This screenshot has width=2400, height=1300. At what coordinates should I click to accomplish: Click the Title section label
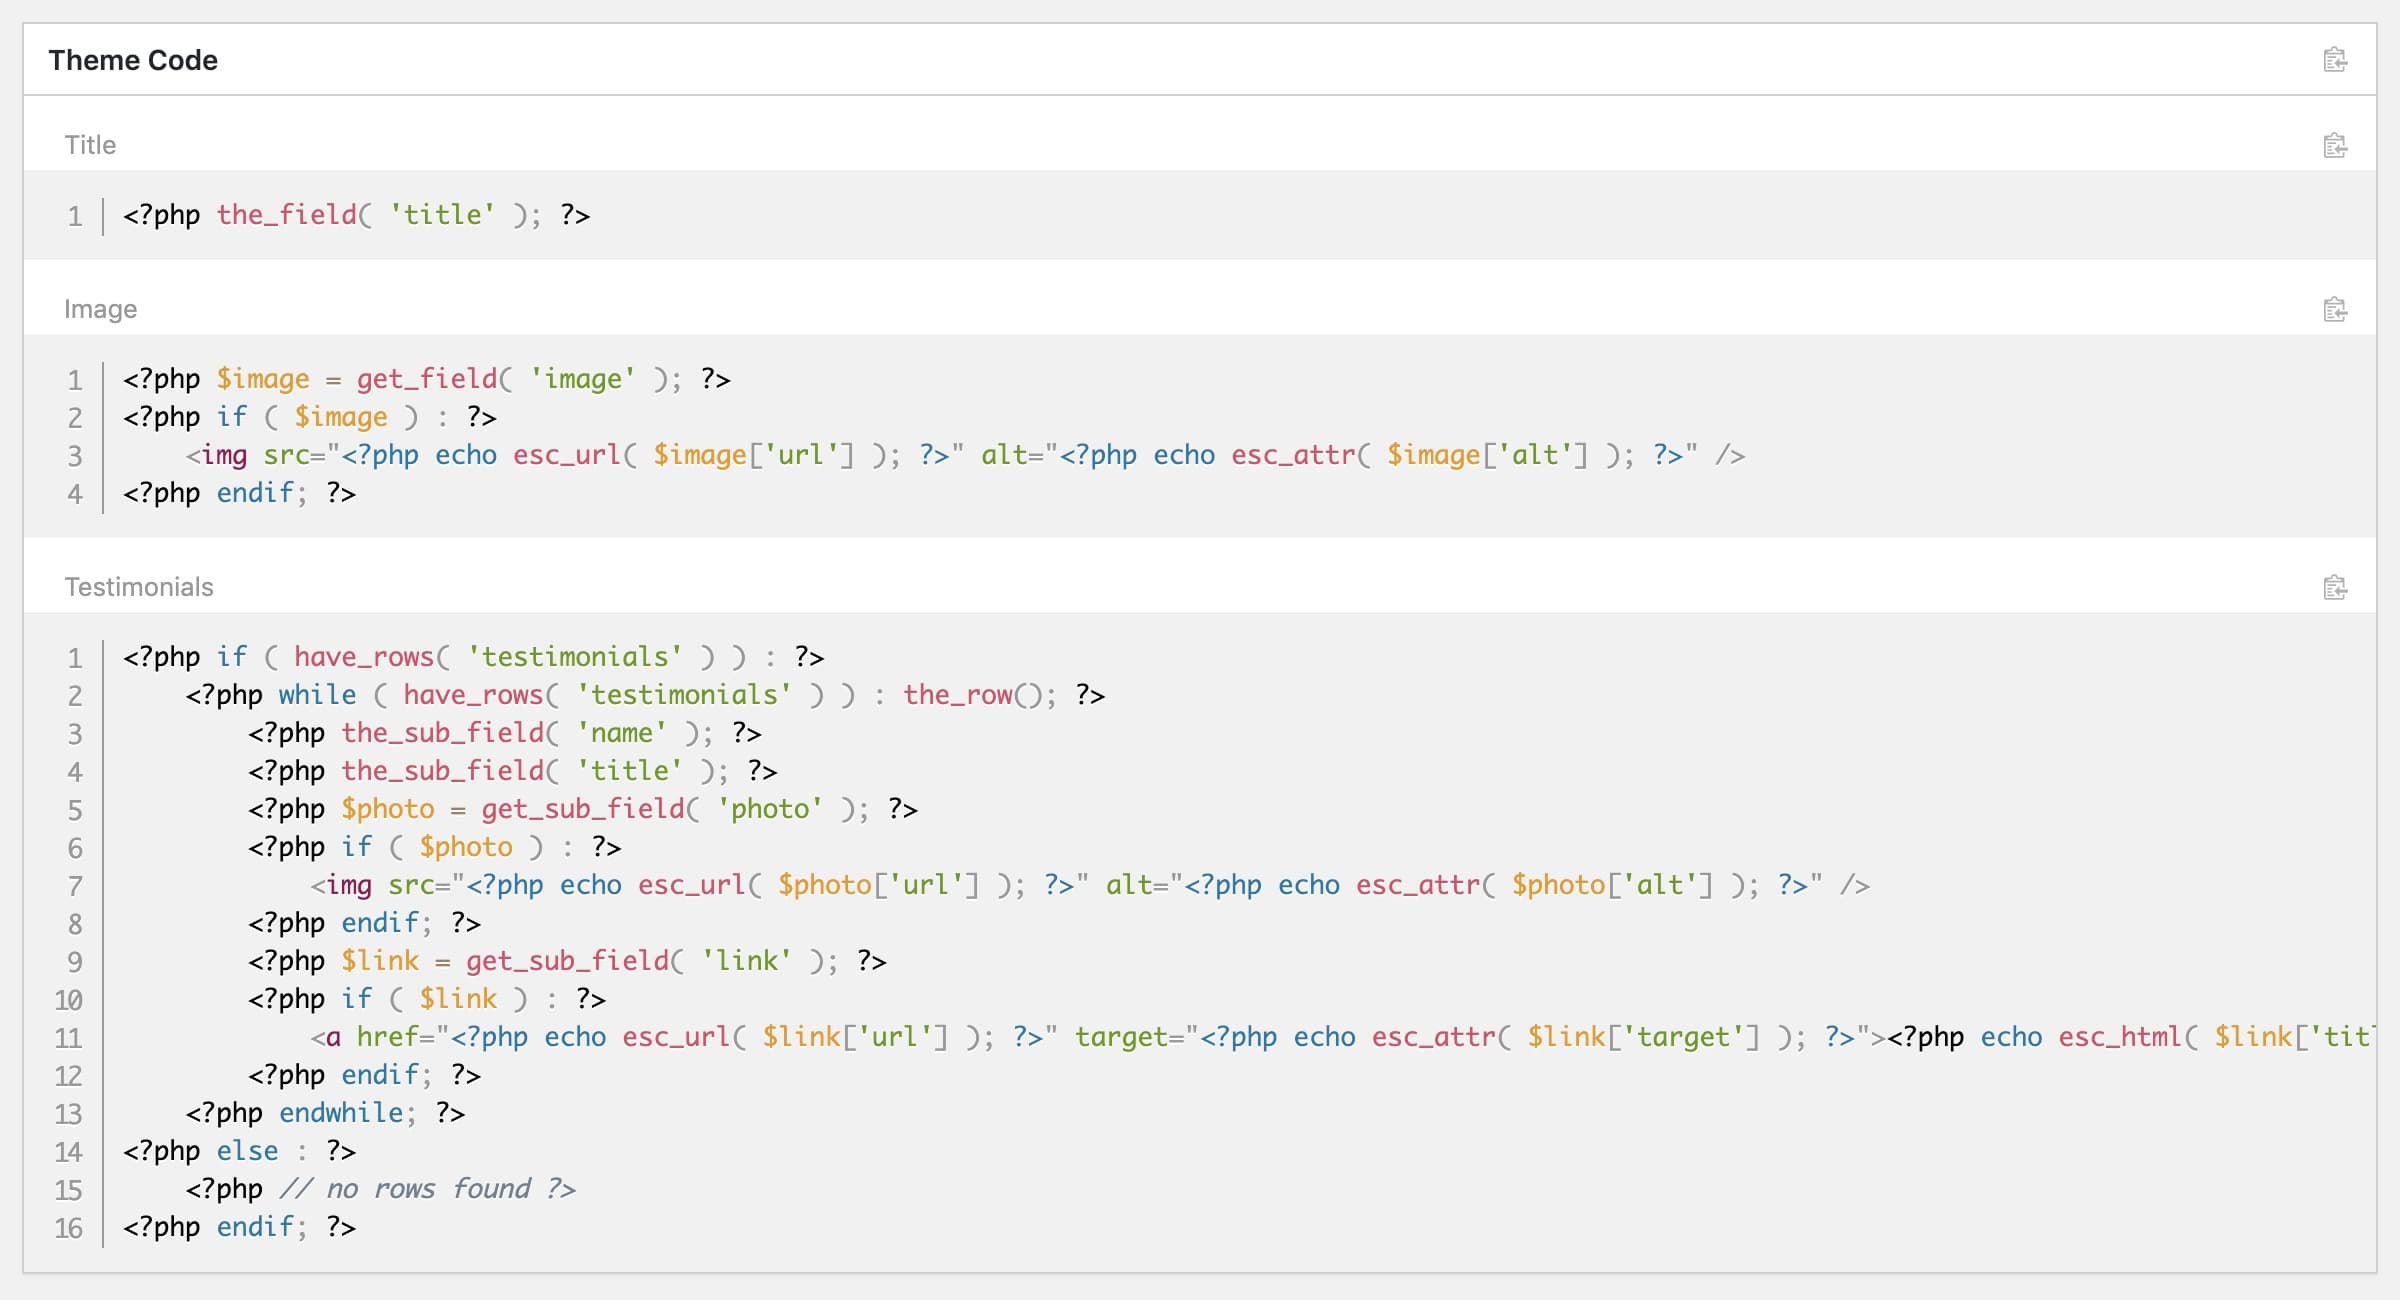[x=90, y=145]
